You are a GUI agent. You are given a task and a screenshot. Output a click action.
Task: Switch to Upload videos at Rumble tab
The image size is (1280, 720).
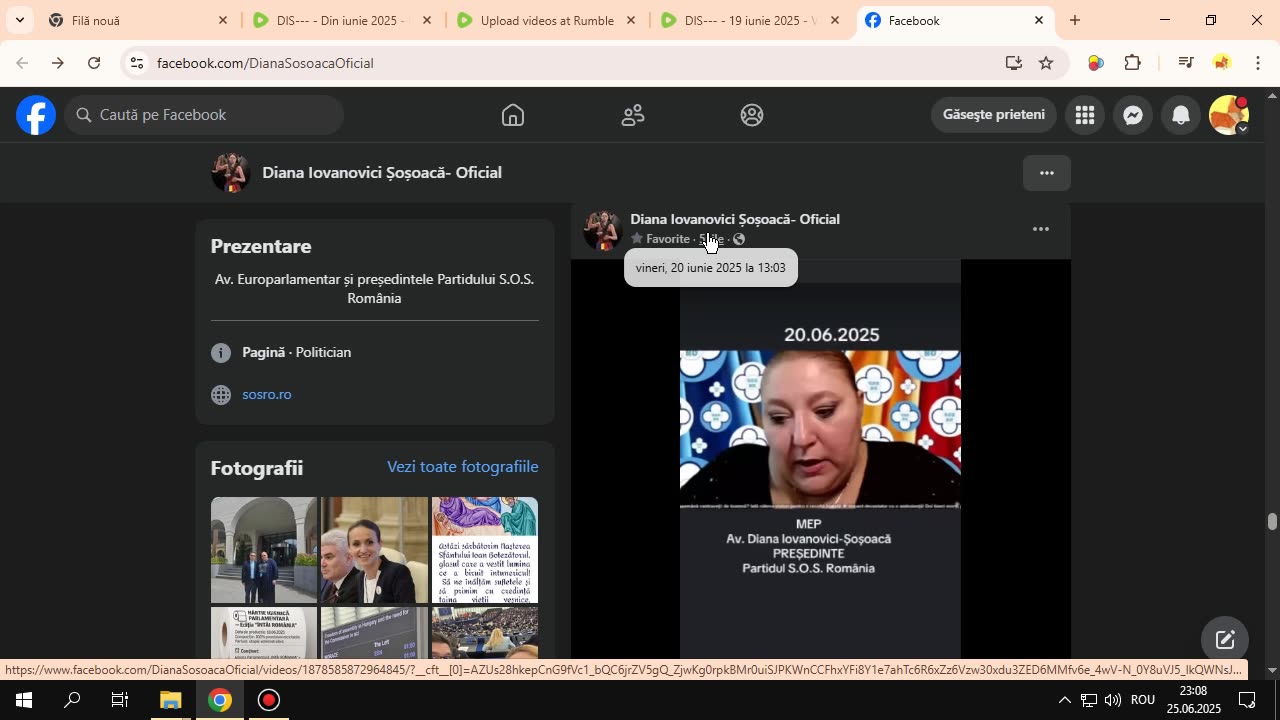(x=547, y=20)
